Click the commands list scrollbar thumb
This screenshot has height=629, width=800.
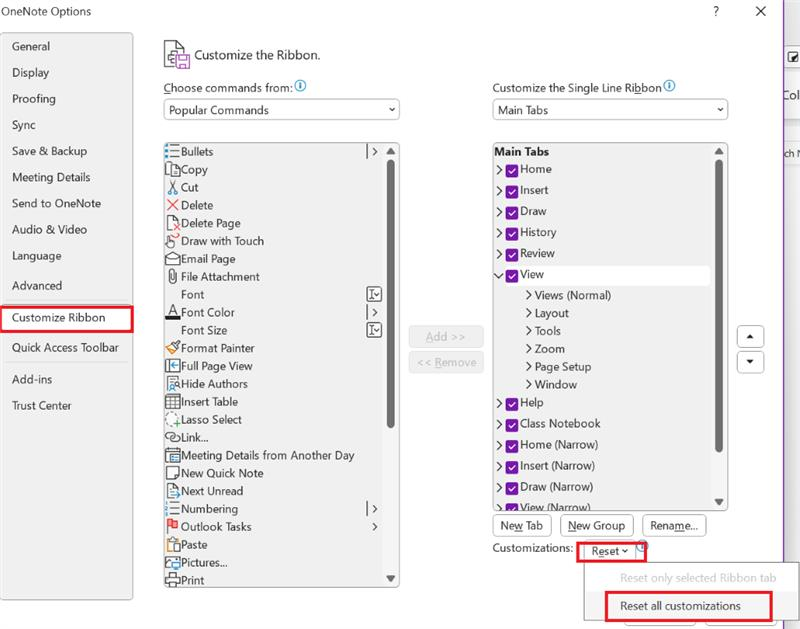pyautogui.click(x=391, y=294)
